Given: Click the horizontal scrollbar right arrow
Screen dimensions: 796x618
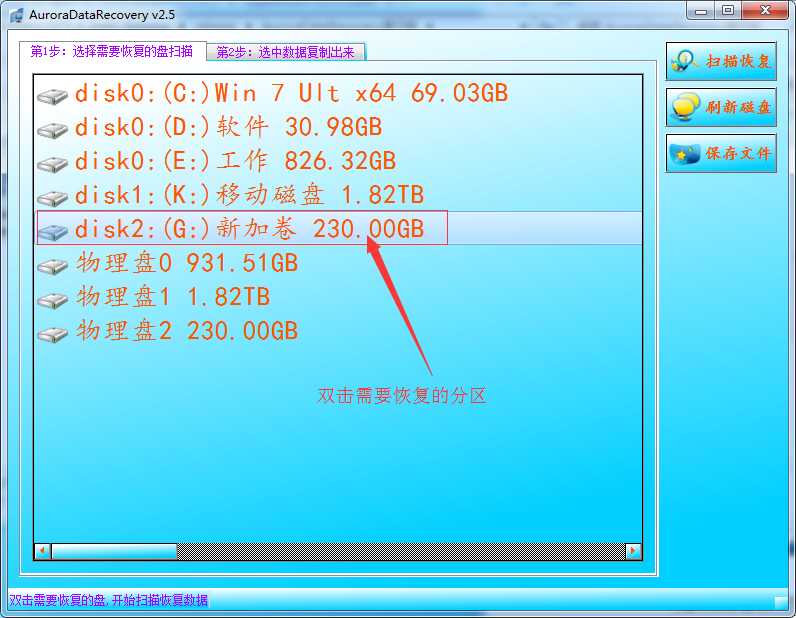Looking at the screenshot, I should point(633,551).
